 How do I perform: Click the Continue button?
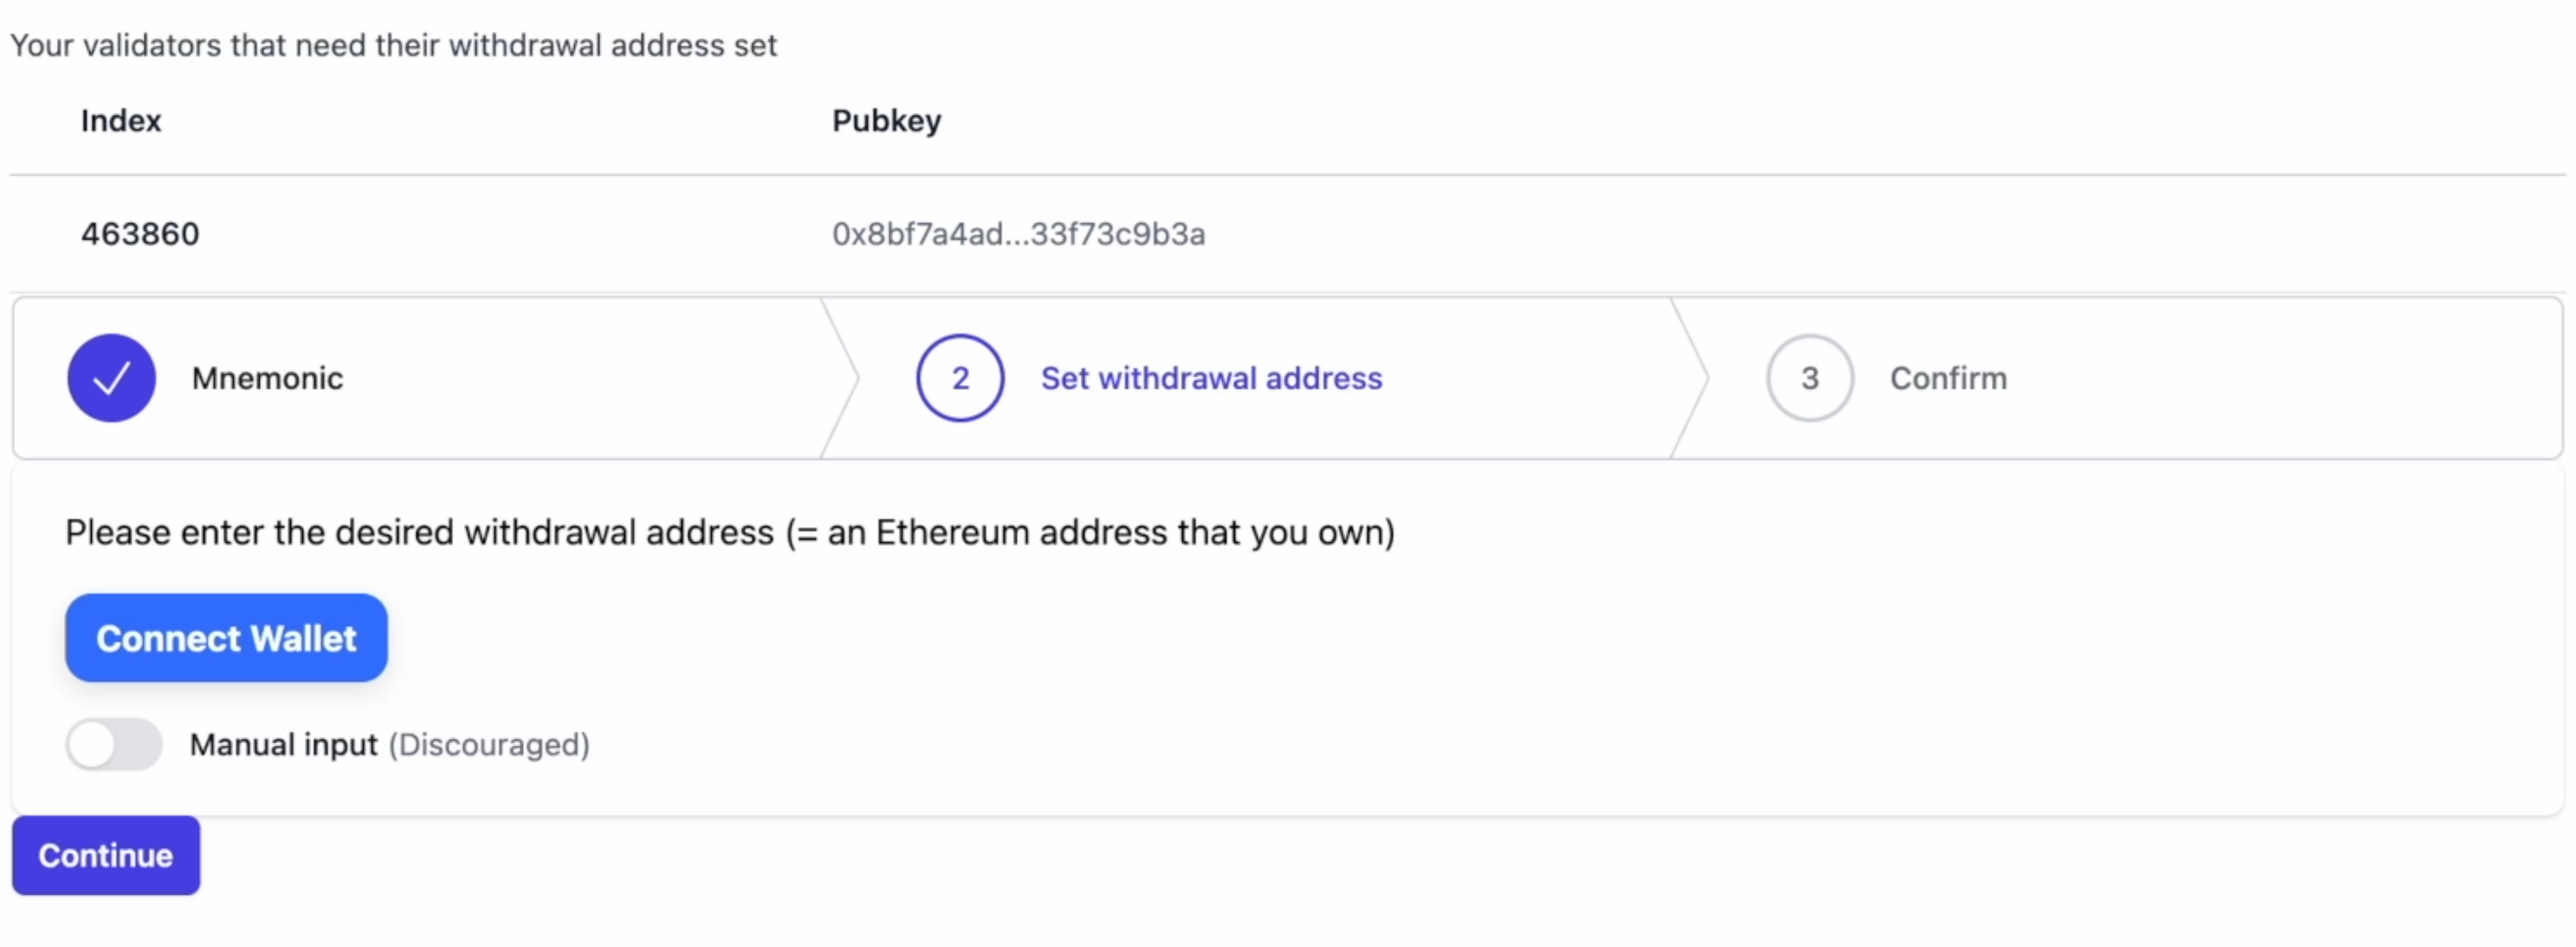tap(106, 855)
